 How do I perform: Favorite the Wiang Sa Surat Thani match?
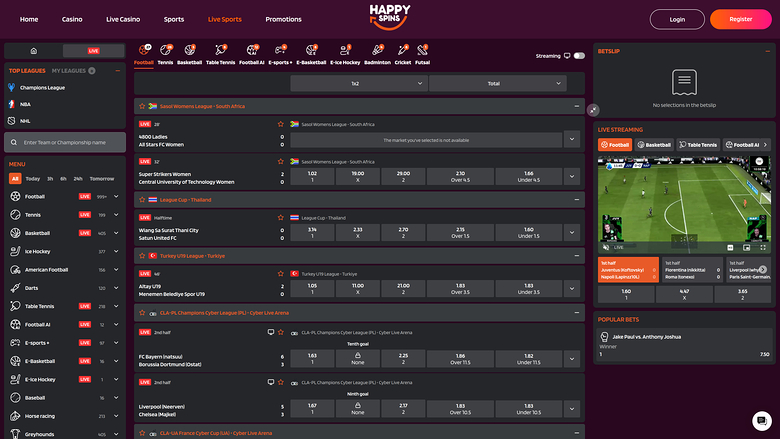point(281,217)
